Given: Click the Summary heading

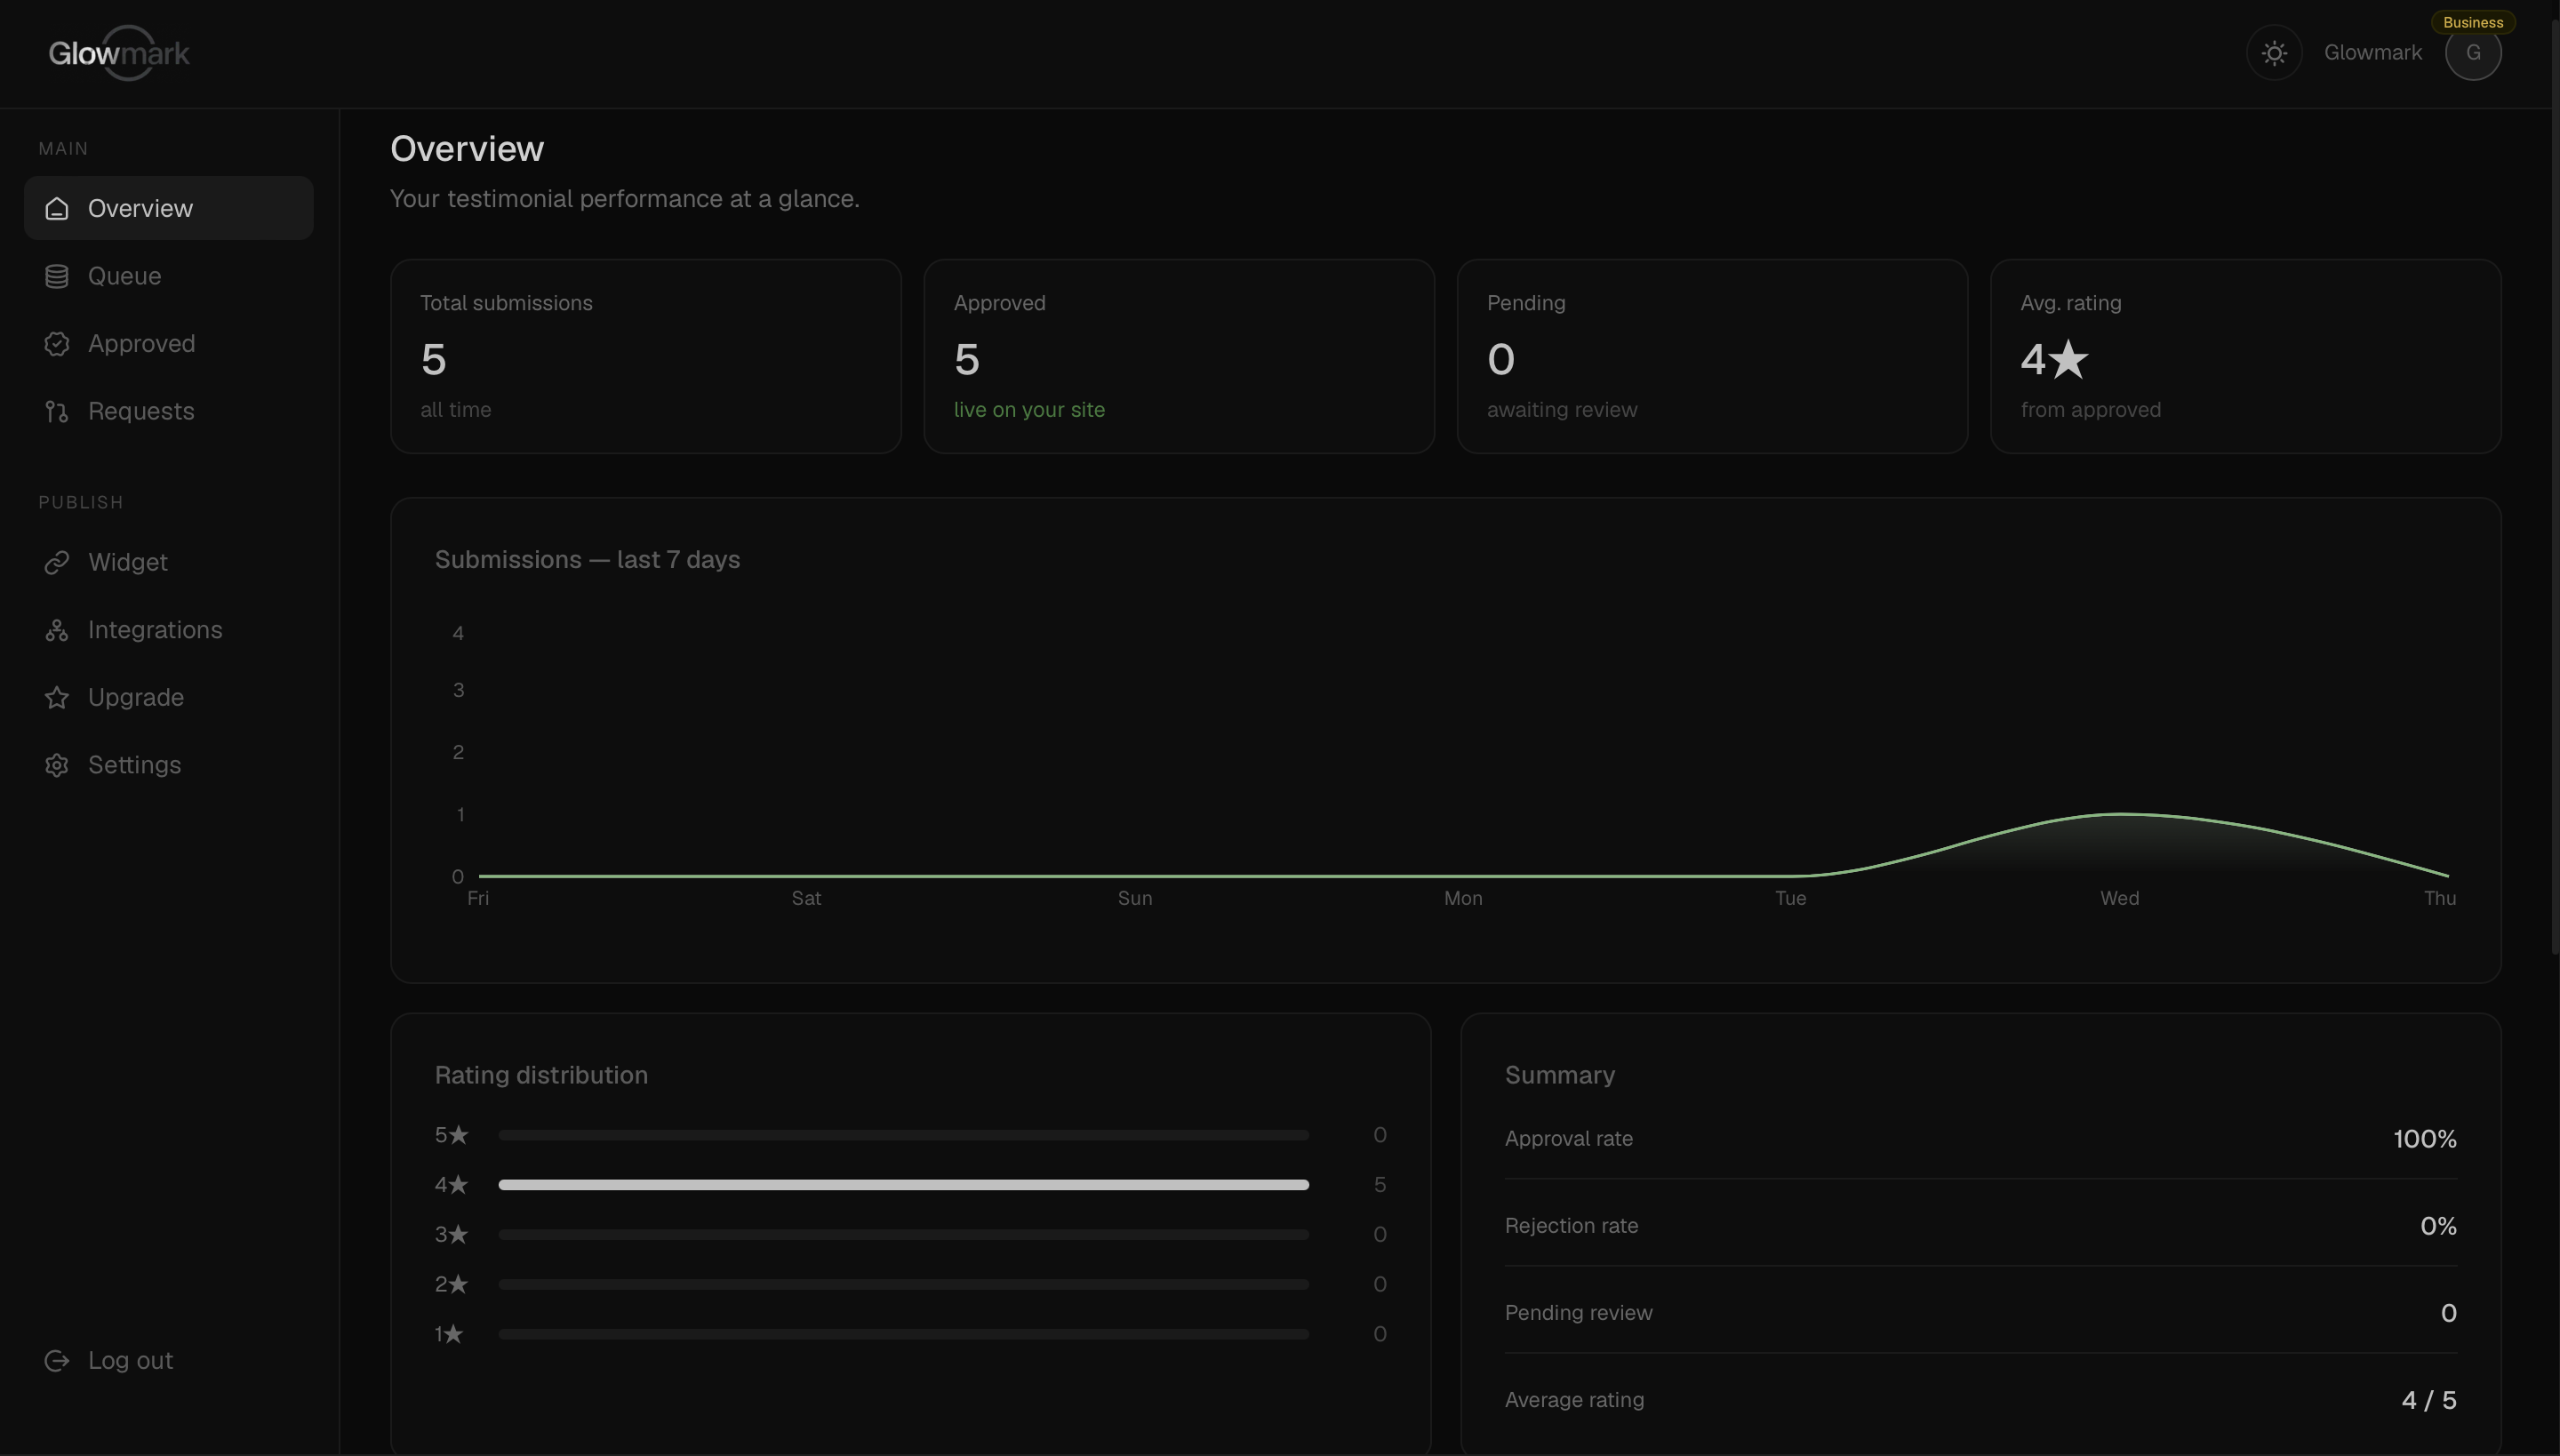Looking at the screenshot, I should [1560, 1076].
